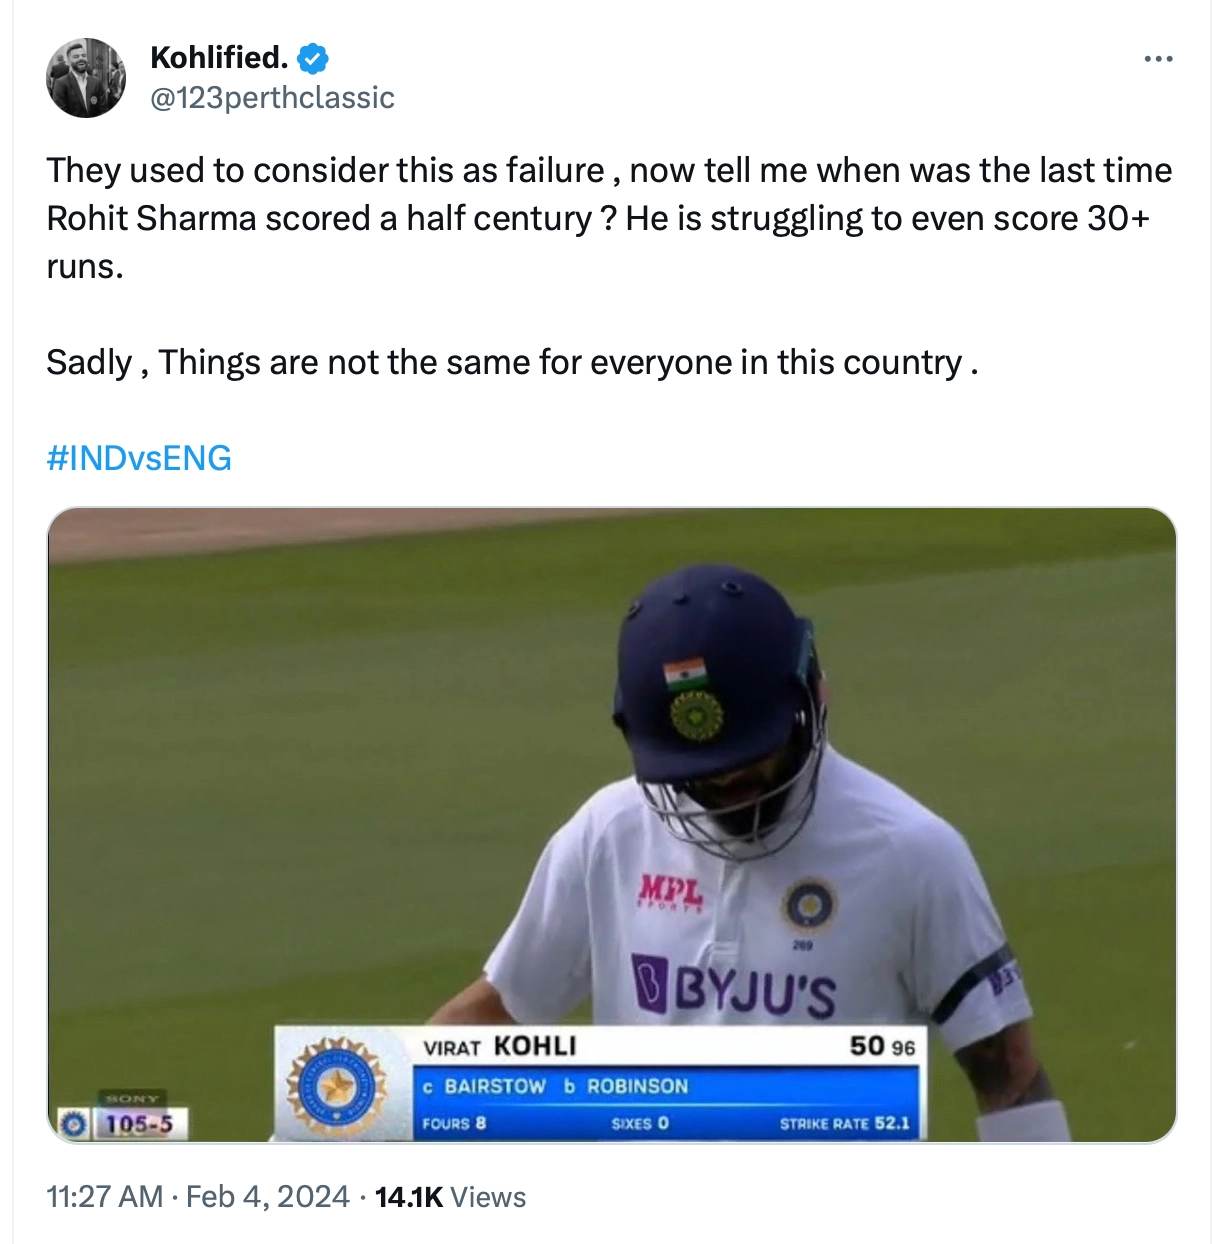Open the three-dot more options menu

coord(1158,60)
